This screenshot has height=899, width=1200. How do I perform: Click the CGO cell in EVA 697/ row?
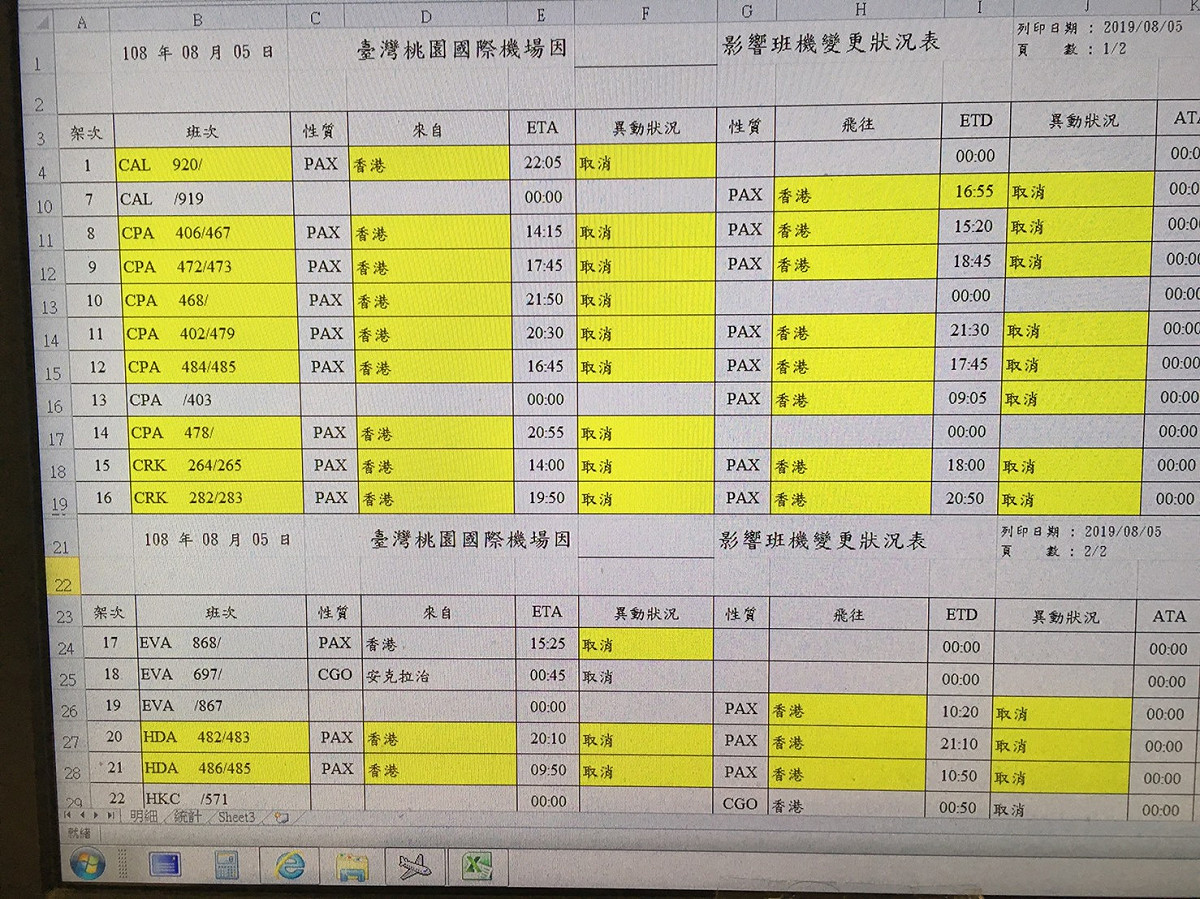pos(335,674)
